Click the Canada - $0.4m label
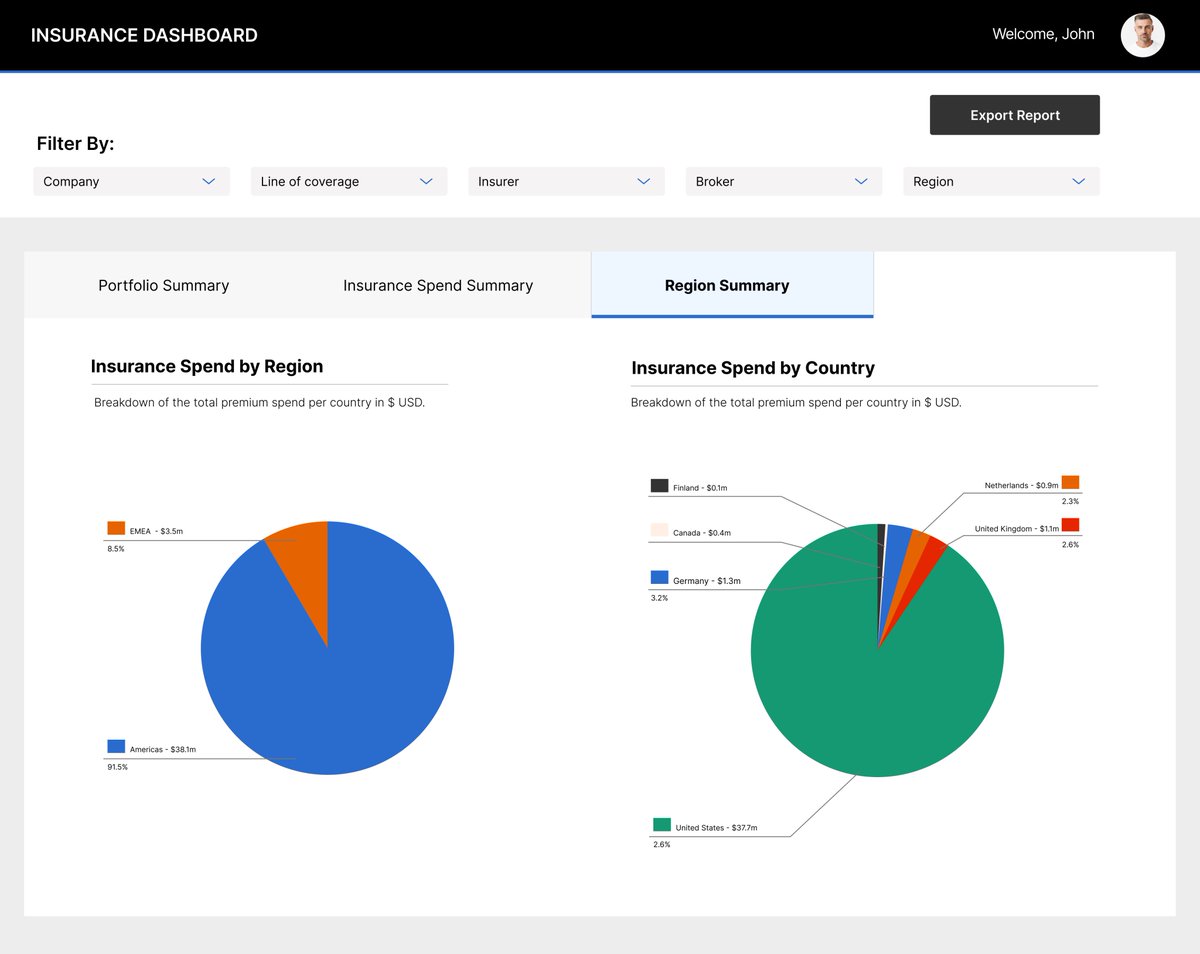 pos(702,533)
